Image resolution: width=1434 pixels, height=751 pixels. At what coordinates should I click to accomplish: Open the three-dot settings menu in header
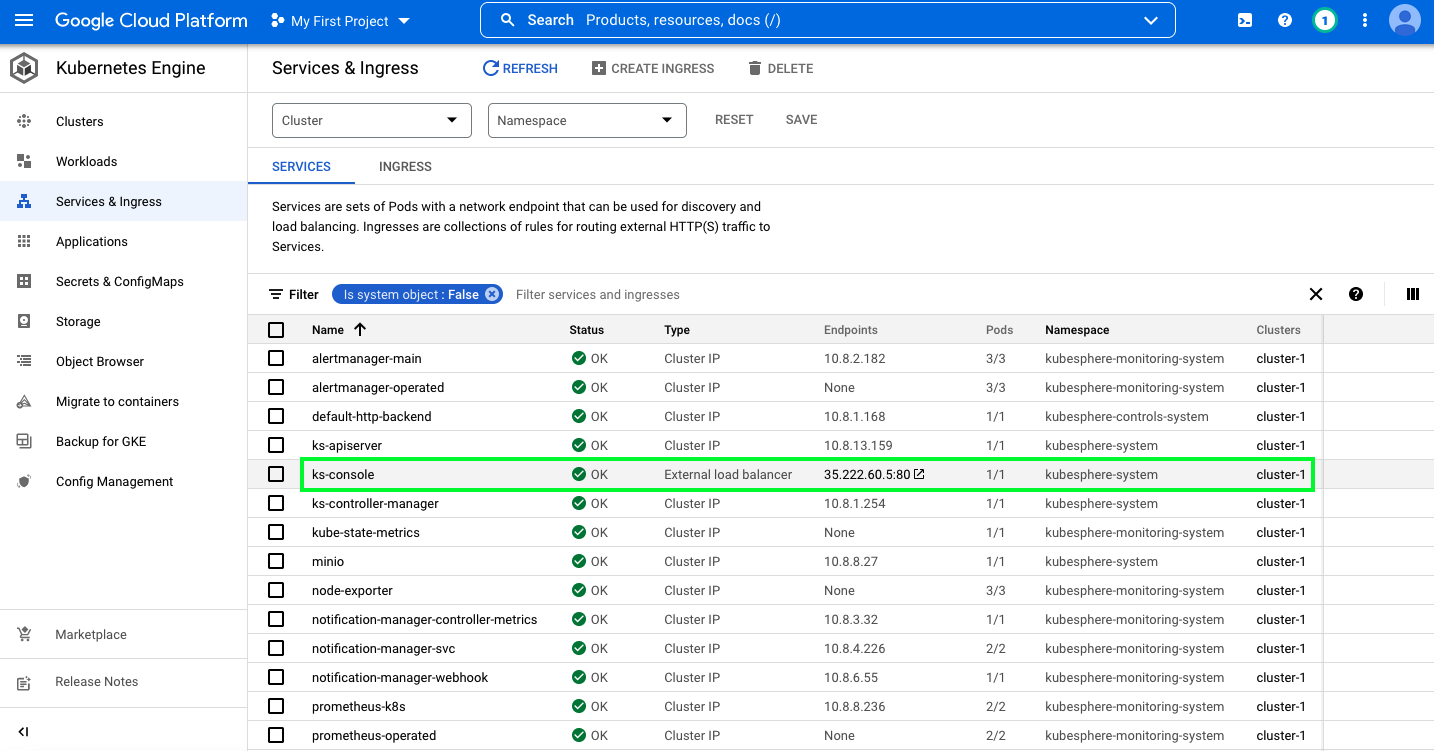pos(1365,20)
